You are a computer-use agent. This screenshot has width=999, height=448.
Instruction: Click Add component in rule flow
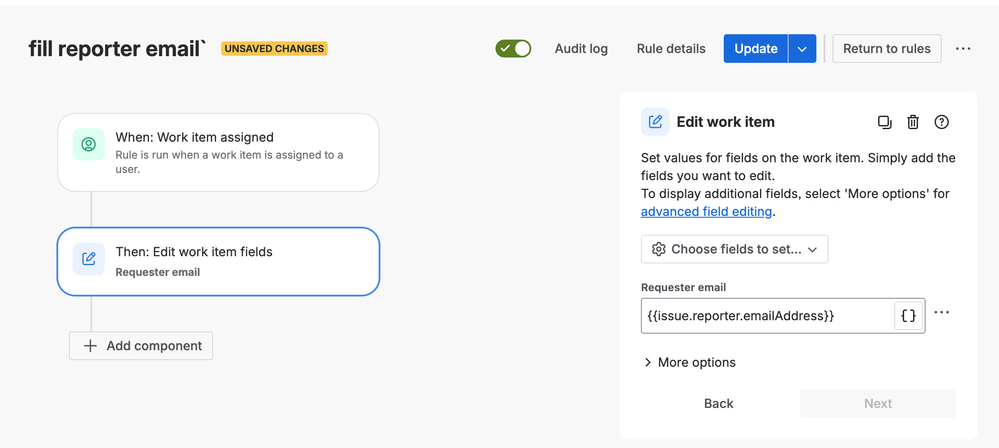(x=141, y=346)
